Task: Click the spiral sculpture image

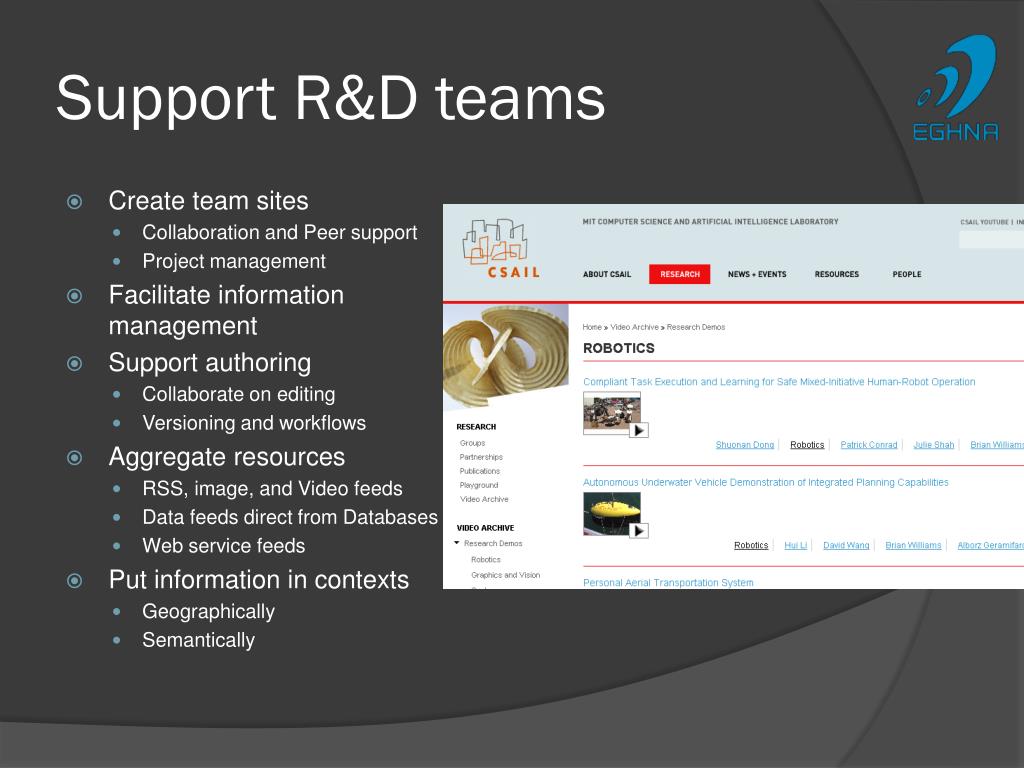Action: [505, 357]
